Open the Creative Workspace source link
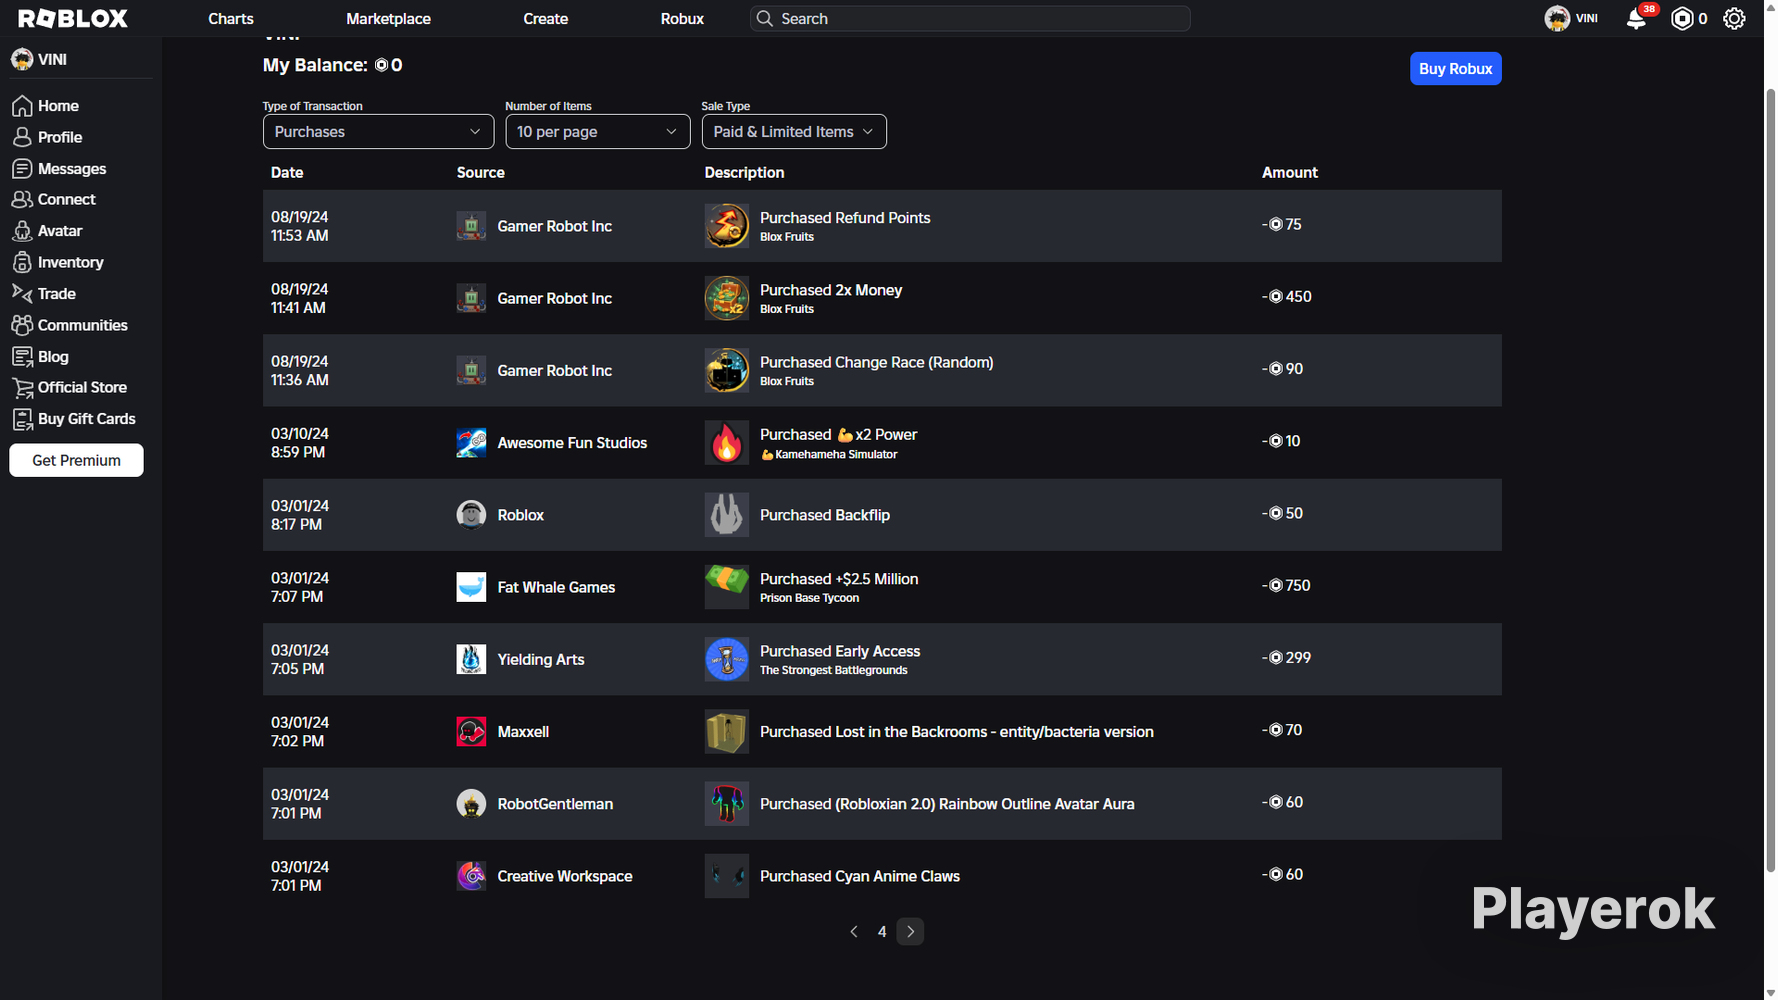Viewport: 1778px width, 1000px height. (x=565, y=876)
